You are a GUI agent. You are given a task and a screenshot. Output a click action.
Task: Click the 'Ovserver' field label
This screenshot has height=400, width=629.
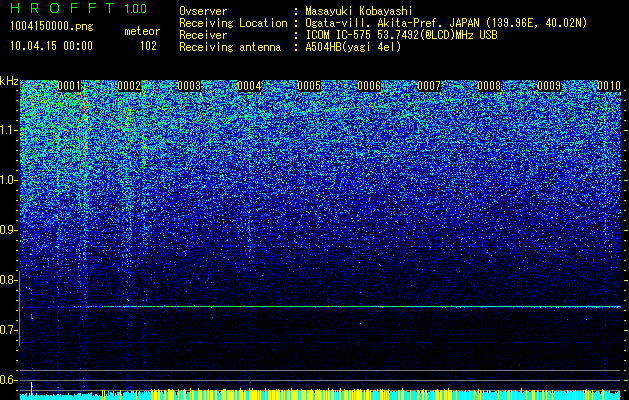pyautogui.click(x=203, y=11)
